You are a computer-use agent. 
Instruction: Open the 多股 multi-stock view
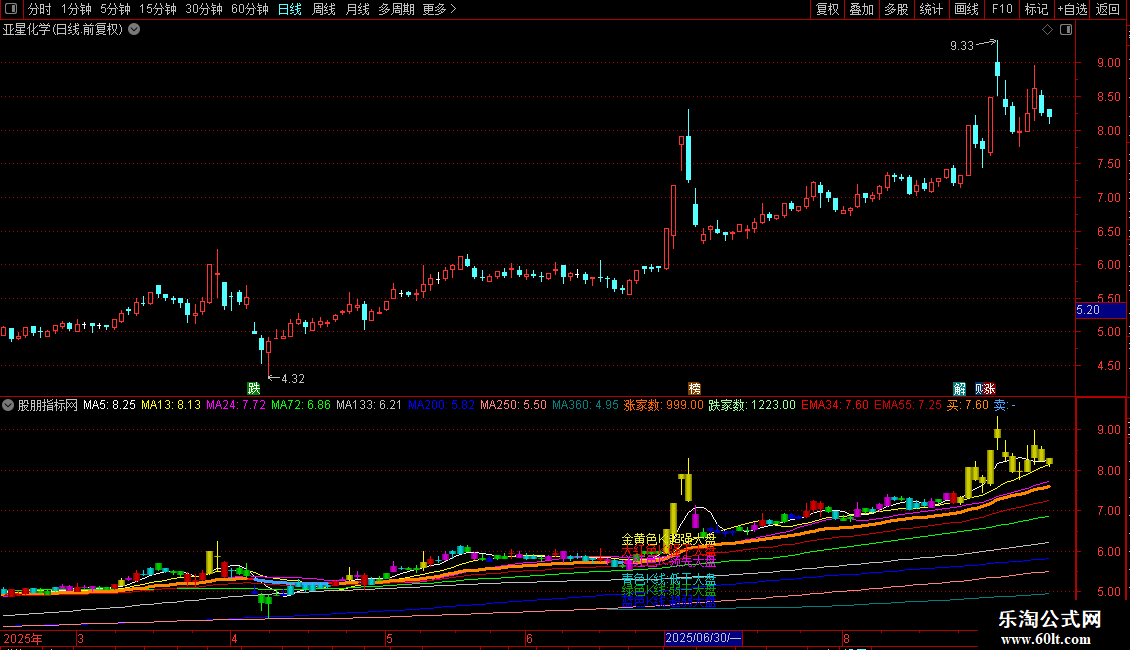(896, 9)
